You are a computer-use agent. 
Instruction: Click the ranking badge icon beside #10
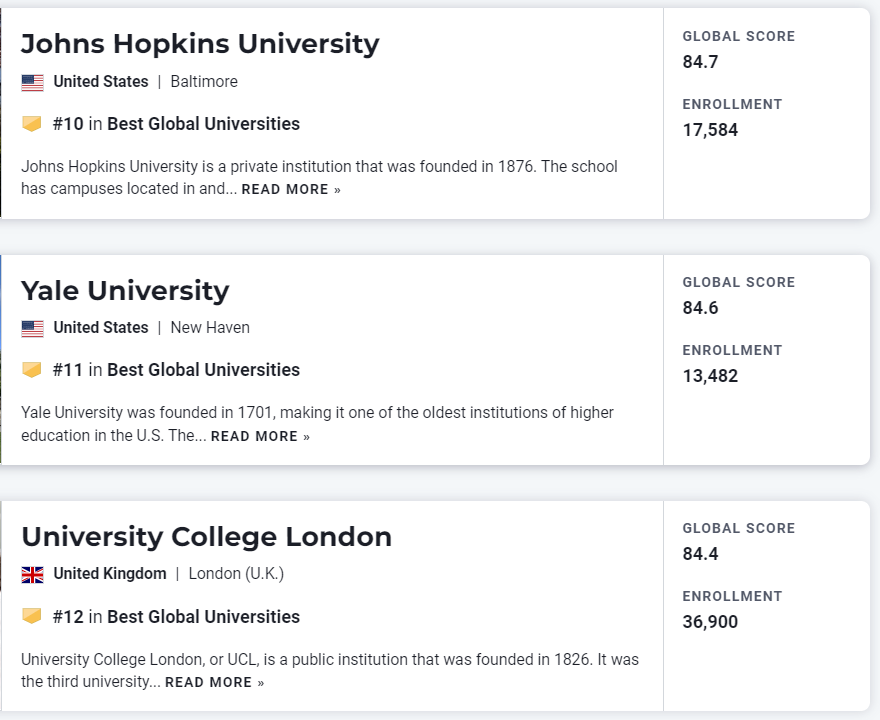pyautogui.click(x=32, y=124)
